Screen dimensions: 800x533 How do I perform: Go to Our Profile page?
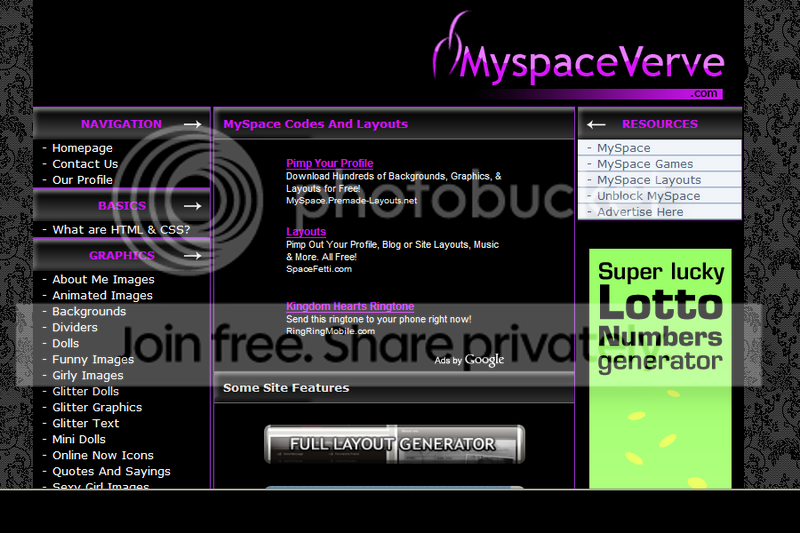(x=82, y=180)
